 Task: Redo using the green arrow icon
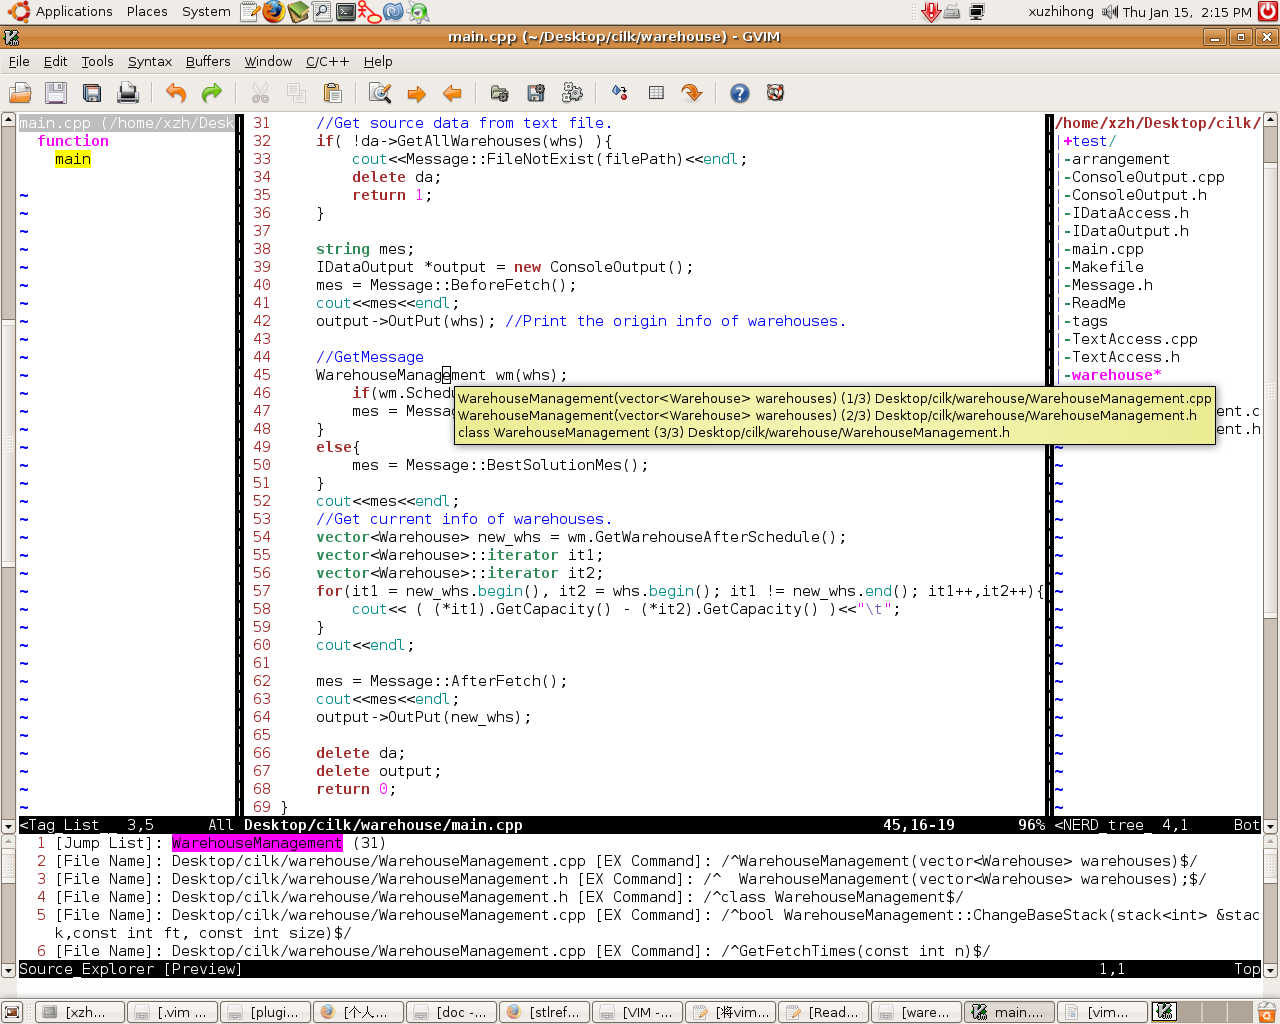coord(212,93)
